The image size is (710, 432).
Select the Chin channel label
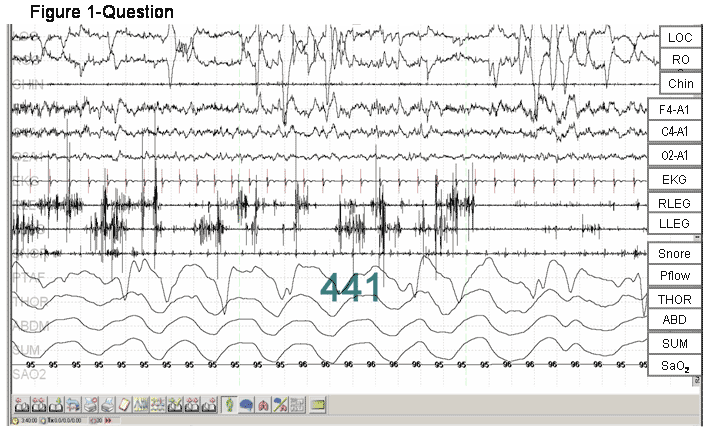(680, 84)
